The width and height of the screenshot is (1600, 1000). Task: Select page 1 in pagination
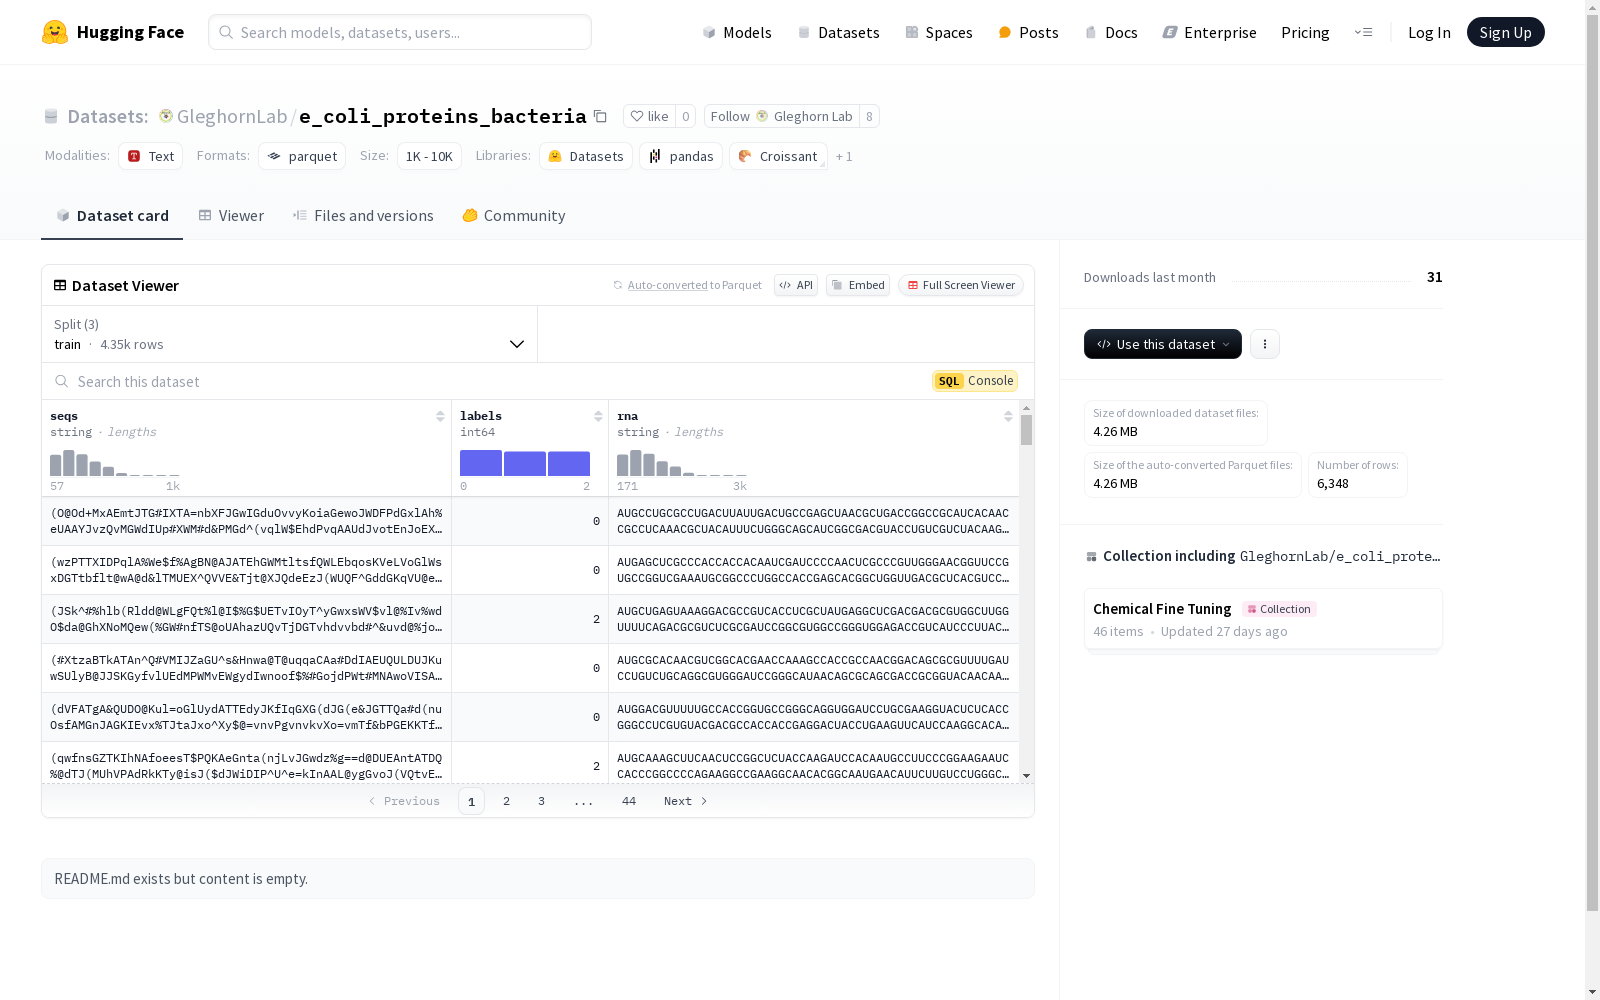pos(471,801)
